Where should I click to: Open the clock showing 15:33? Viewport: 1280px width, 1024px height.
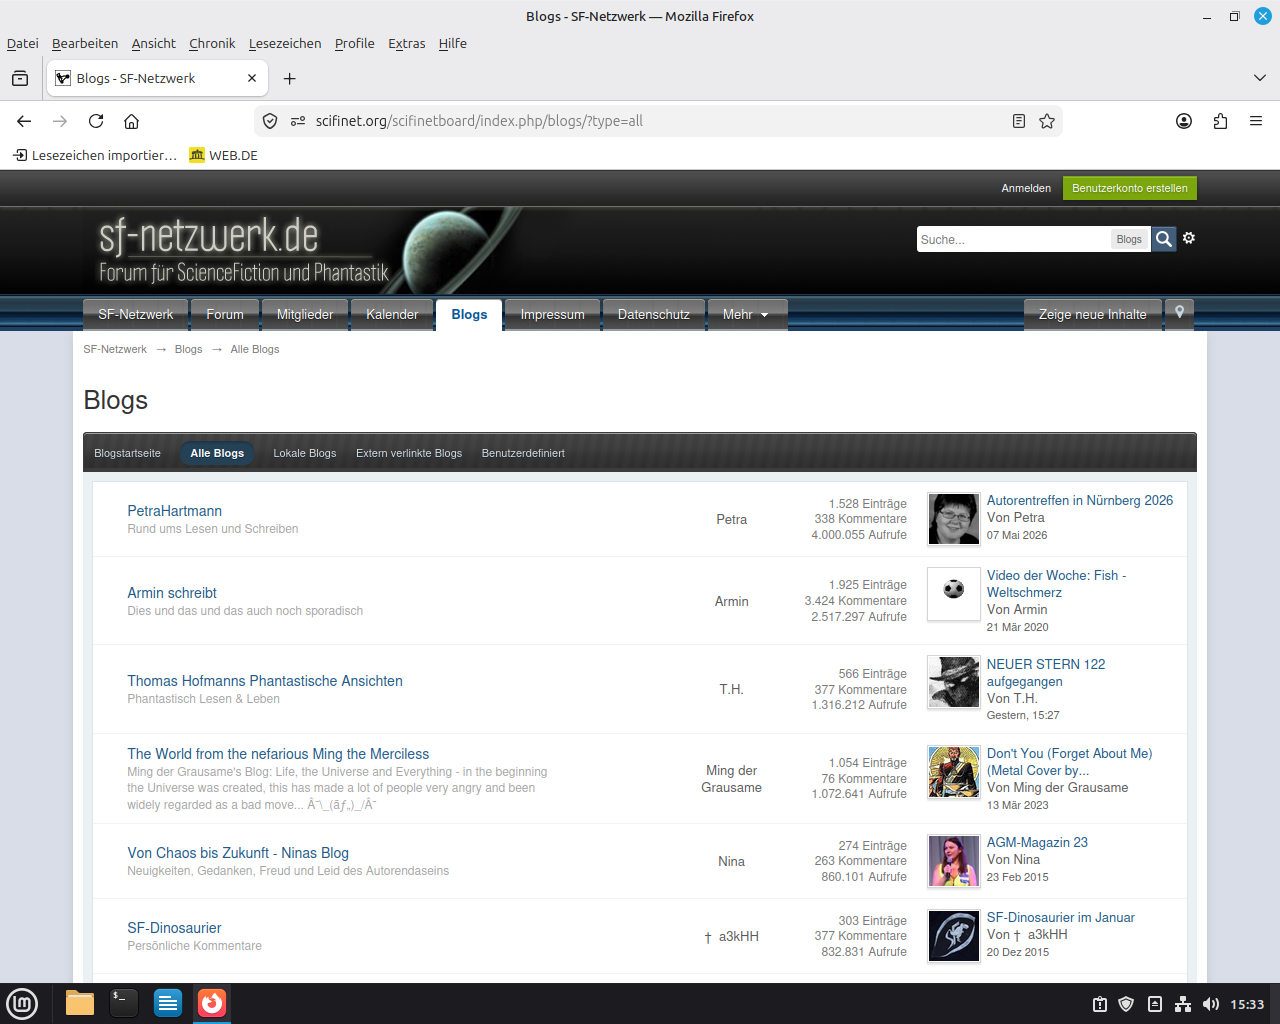point(1247,1004)
